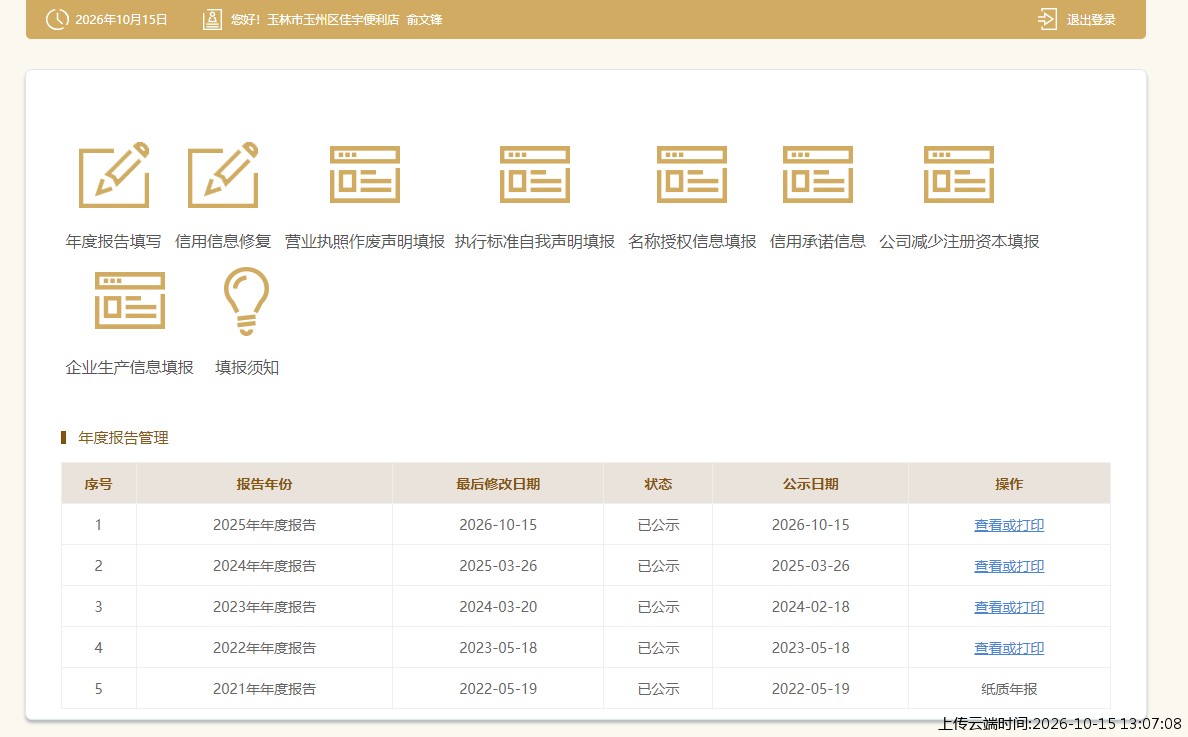Click the user profile icon in header
This screenshot has width=1188, height=737.
point(212,20)
